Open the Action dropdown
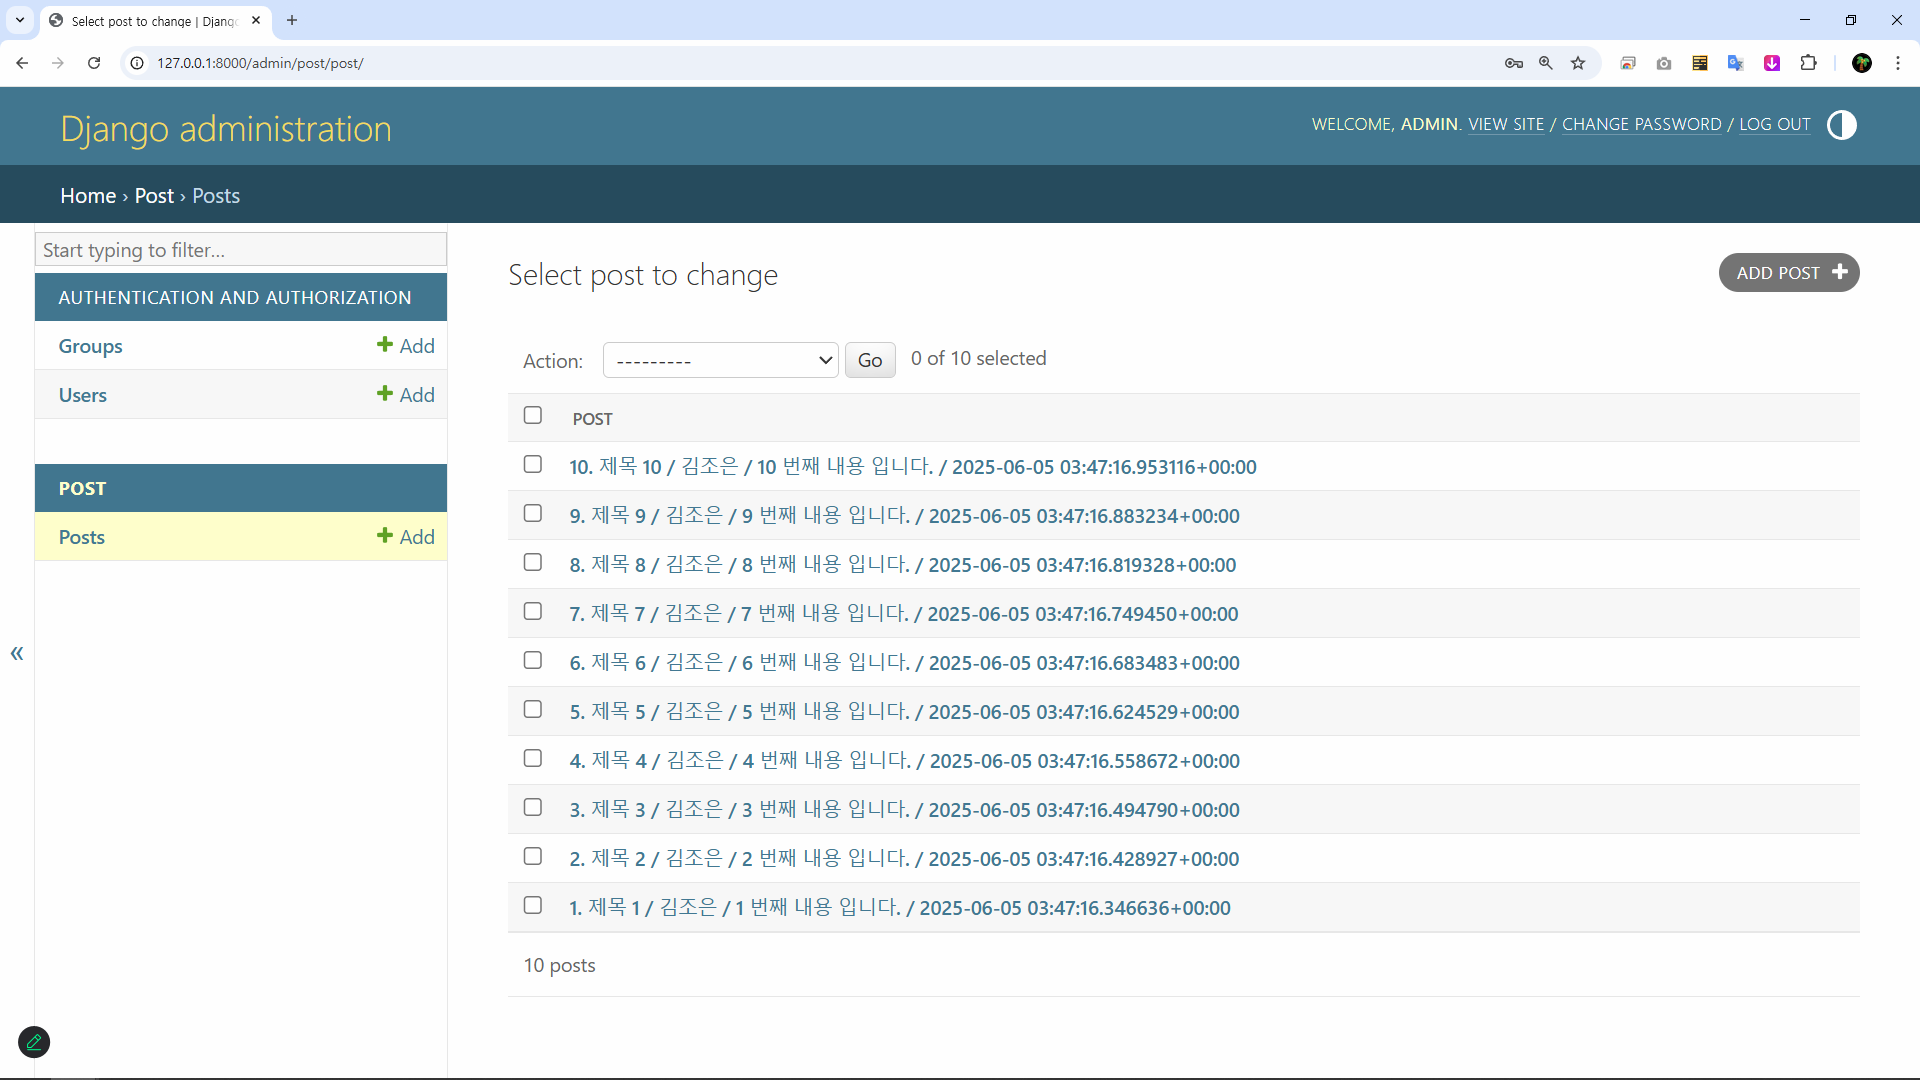1920x1080 pixels. point(720,360)
